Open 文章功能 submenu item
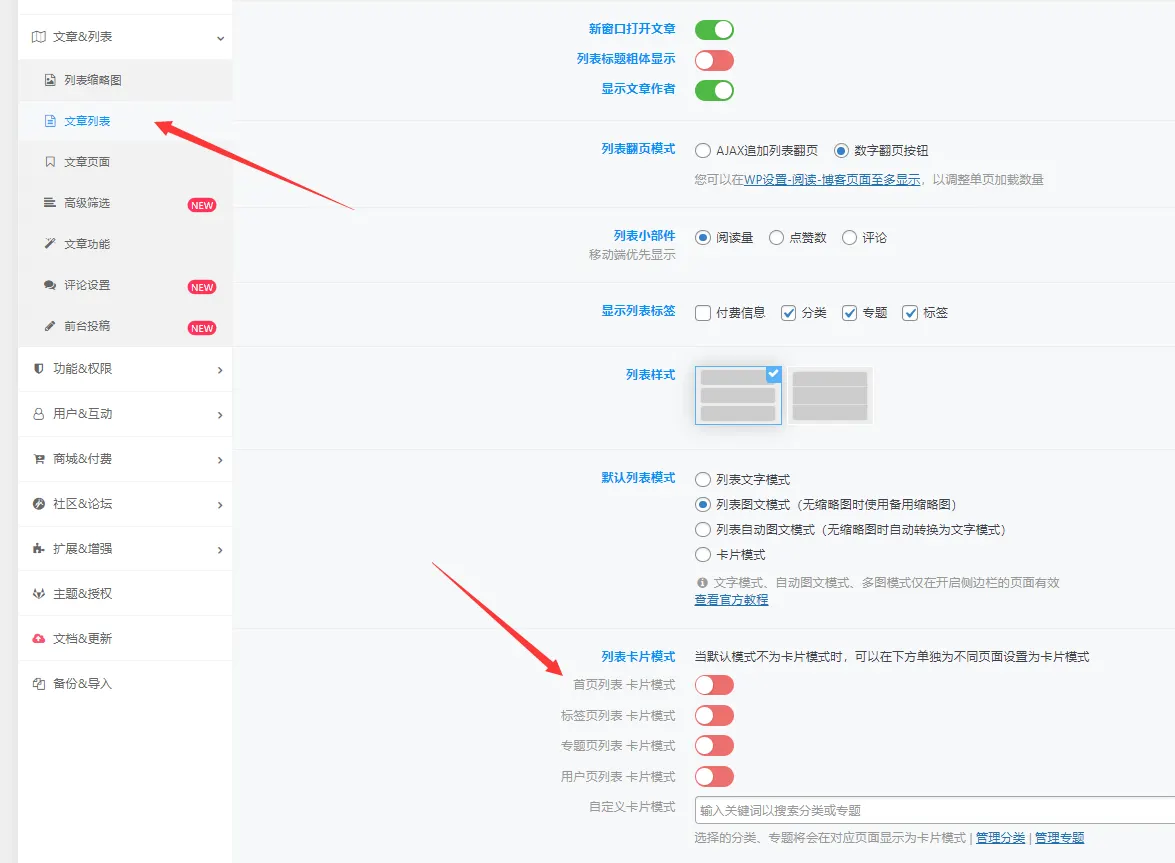1175x863 pixels. 125,244
